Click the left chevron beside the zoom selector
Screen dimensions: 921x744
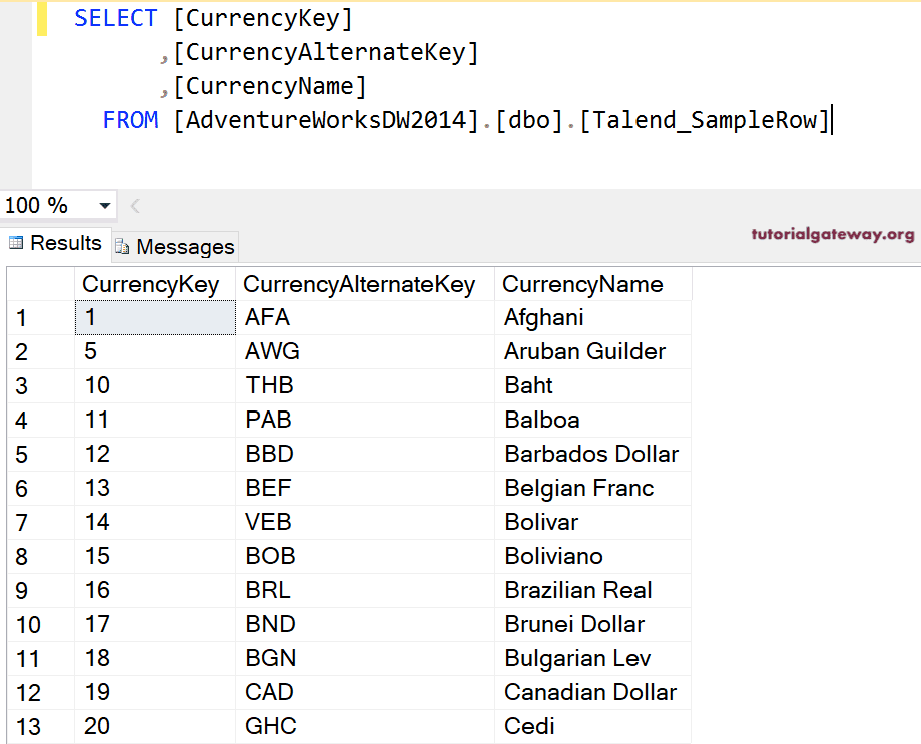pos(134,205)
